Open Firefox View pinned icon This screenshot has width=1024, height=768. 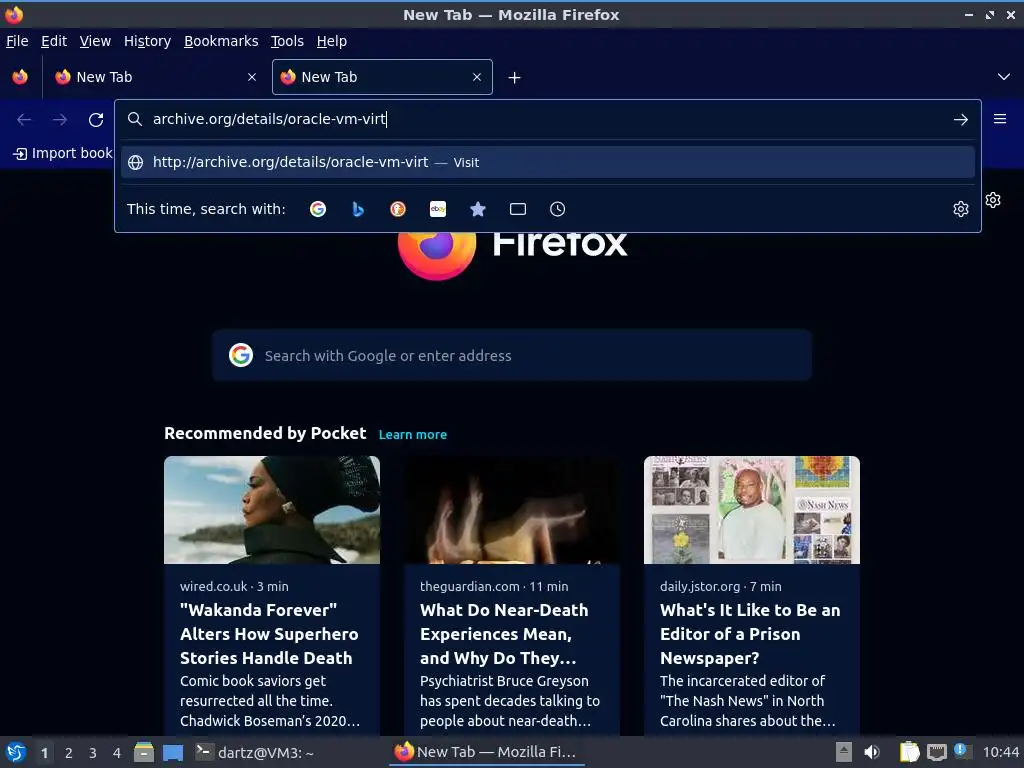(20, 77)
